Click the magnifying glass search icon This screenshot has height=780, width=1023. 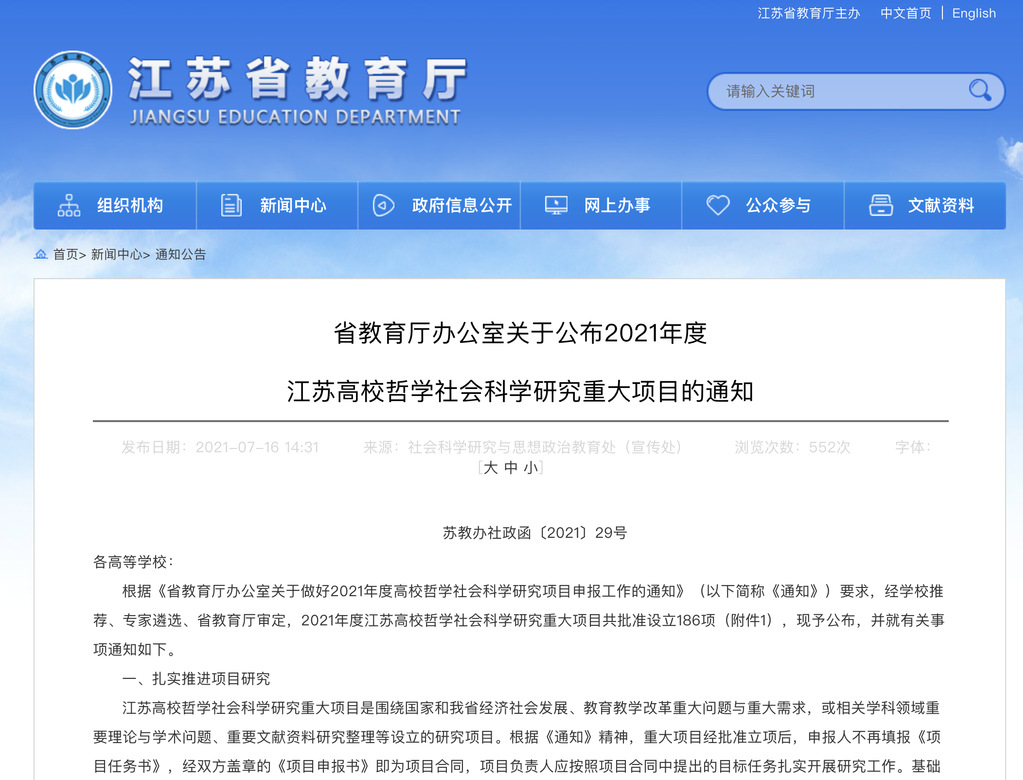click(979, 91)
